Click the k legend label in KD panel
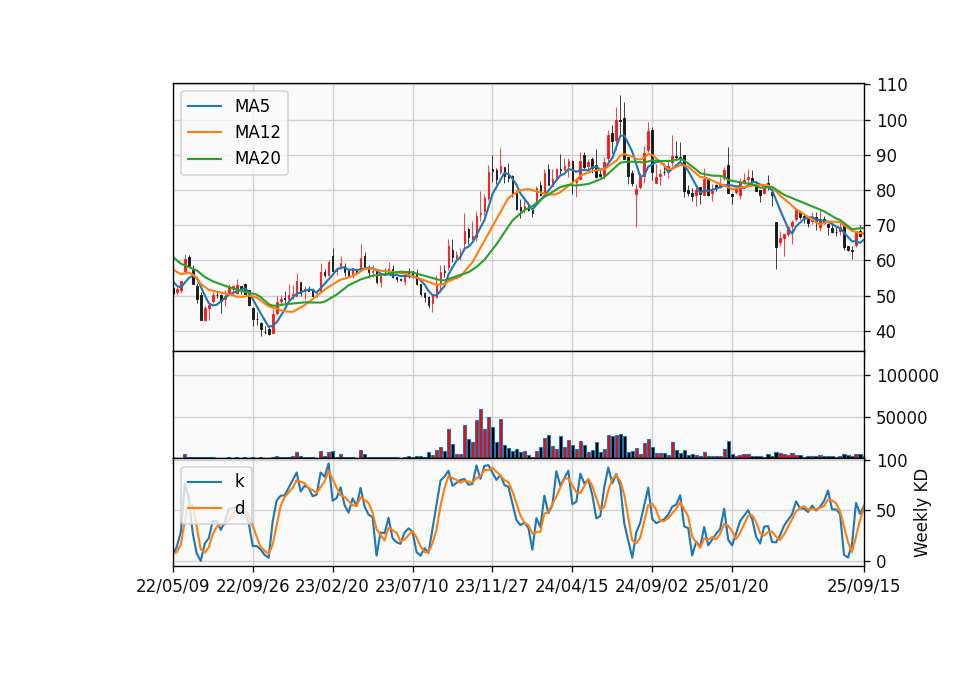This screenshot has width=960, height=690. pyautogui.click(x=239, y=481)
